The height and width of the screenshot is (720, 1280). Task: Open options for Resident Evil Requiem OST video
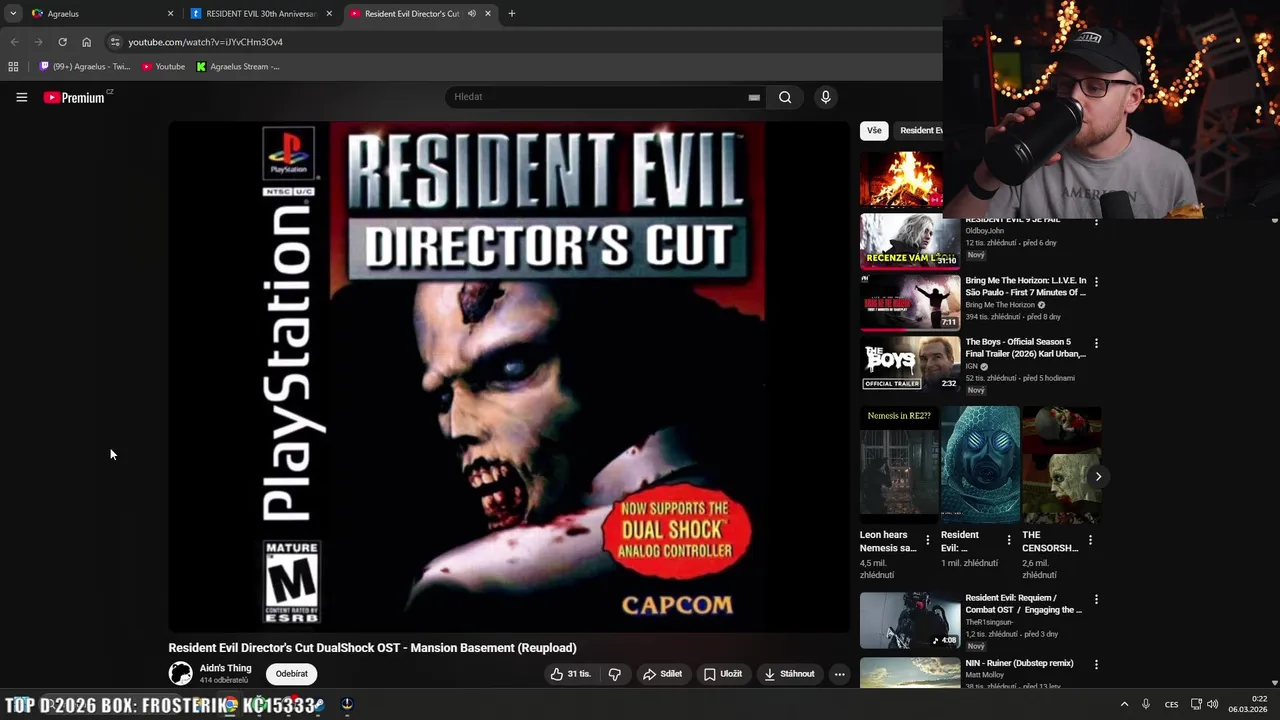pyautogui.click(x=1096, y=599)
